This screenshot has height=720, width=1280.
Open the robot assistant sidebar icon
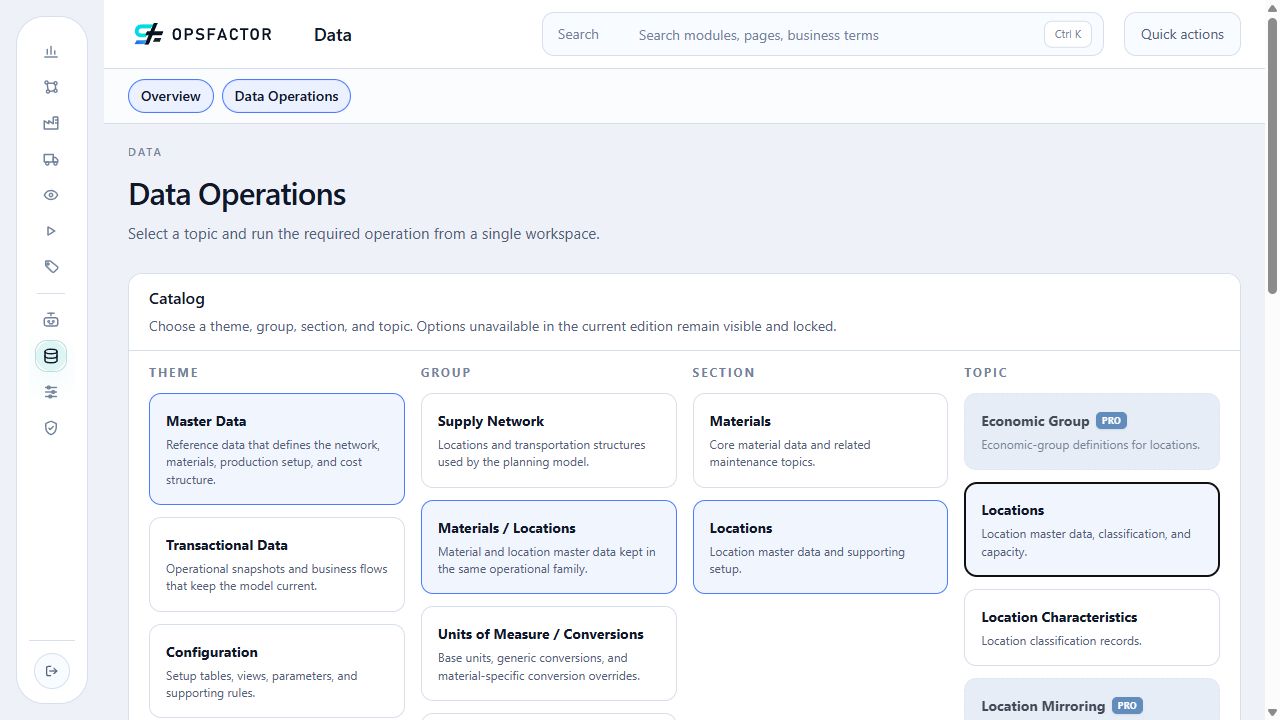pos(51,320)
